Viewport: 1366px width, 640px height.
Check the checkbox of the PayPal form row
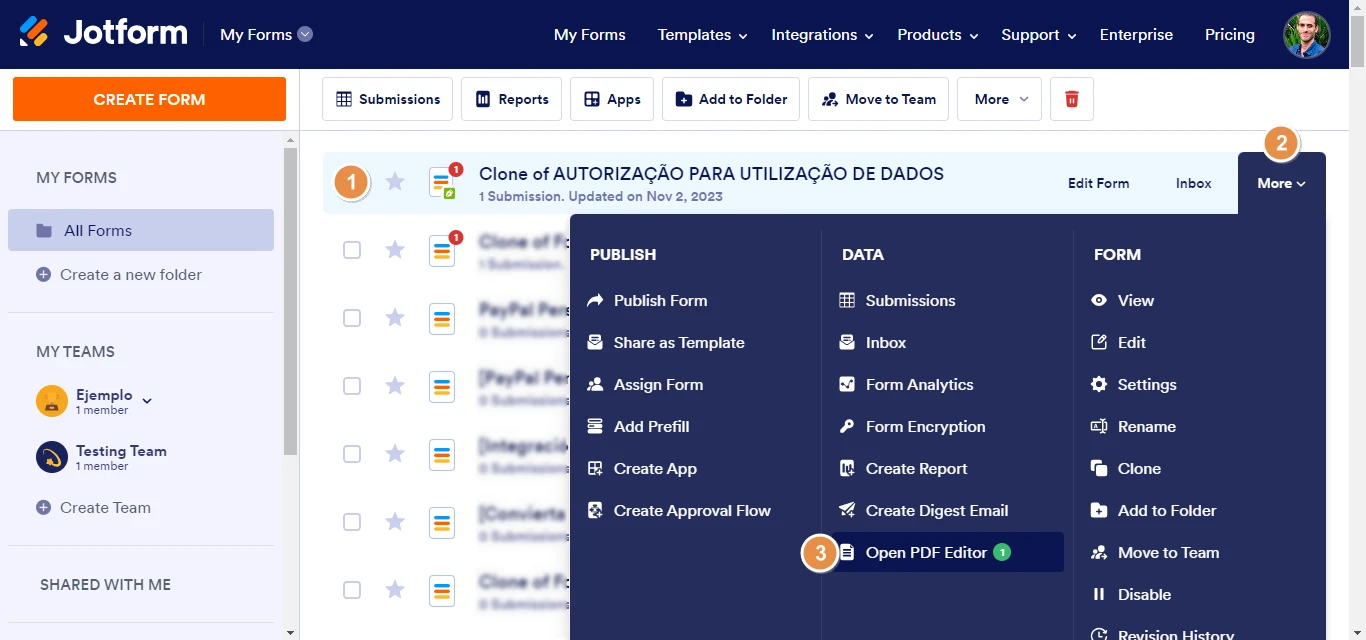pyautogui.click(x=352, y=318)
